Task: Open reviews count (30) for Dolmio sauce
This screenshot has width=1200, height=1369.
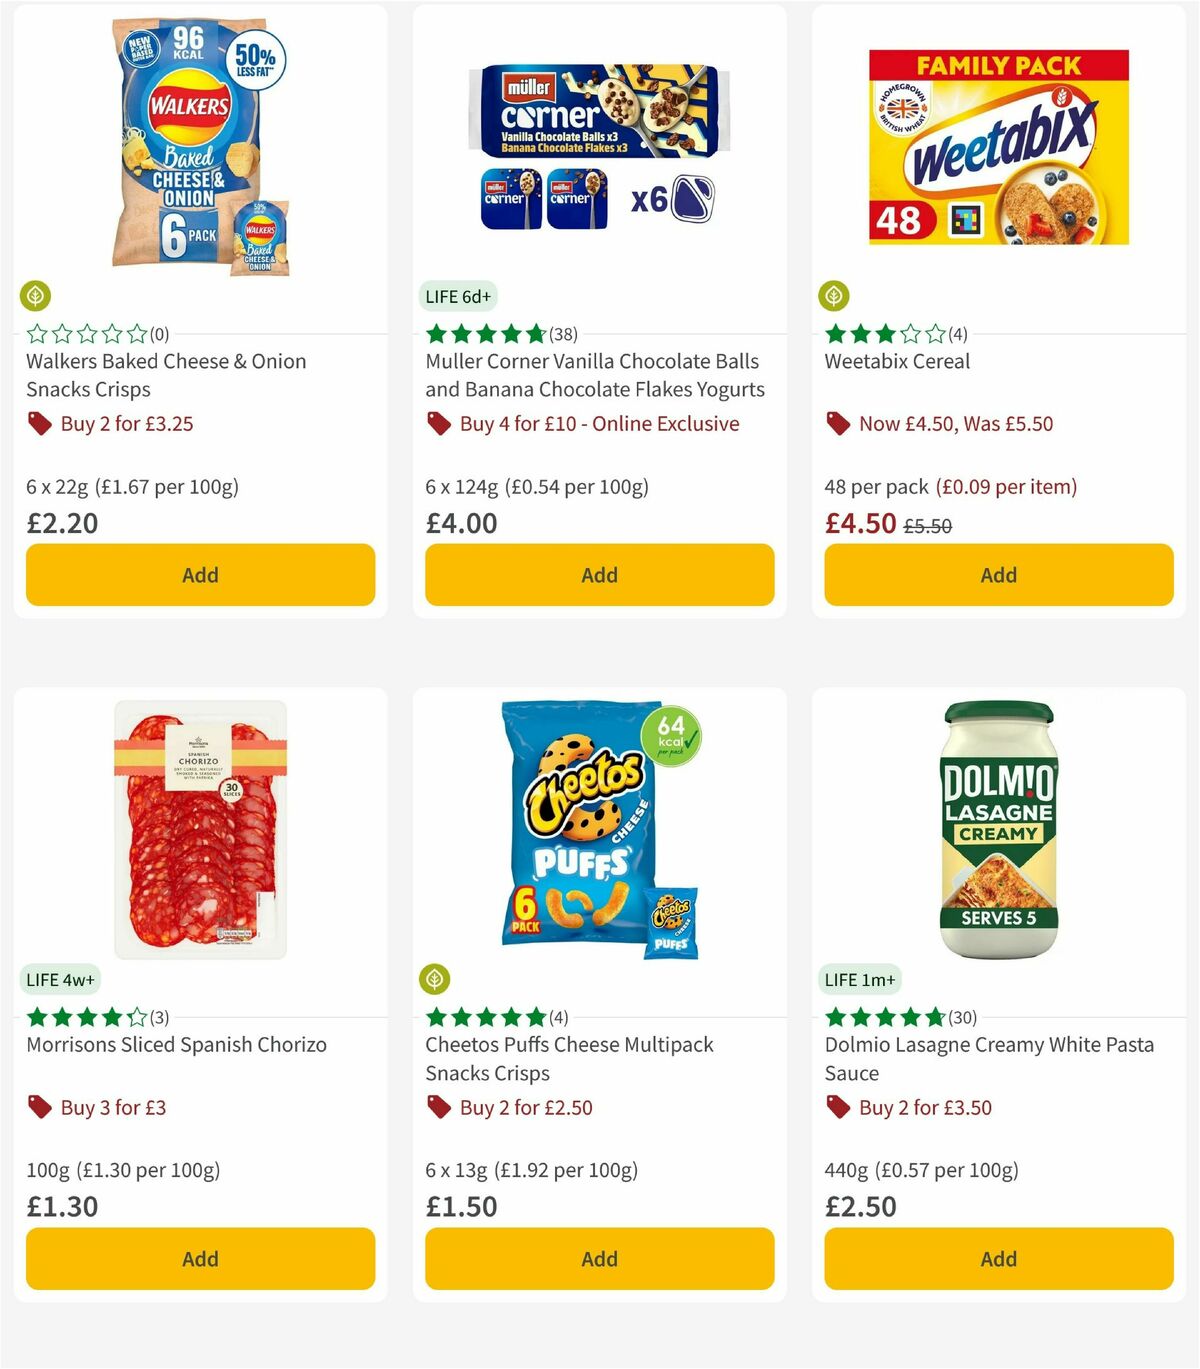Action: coord(963,1017)
